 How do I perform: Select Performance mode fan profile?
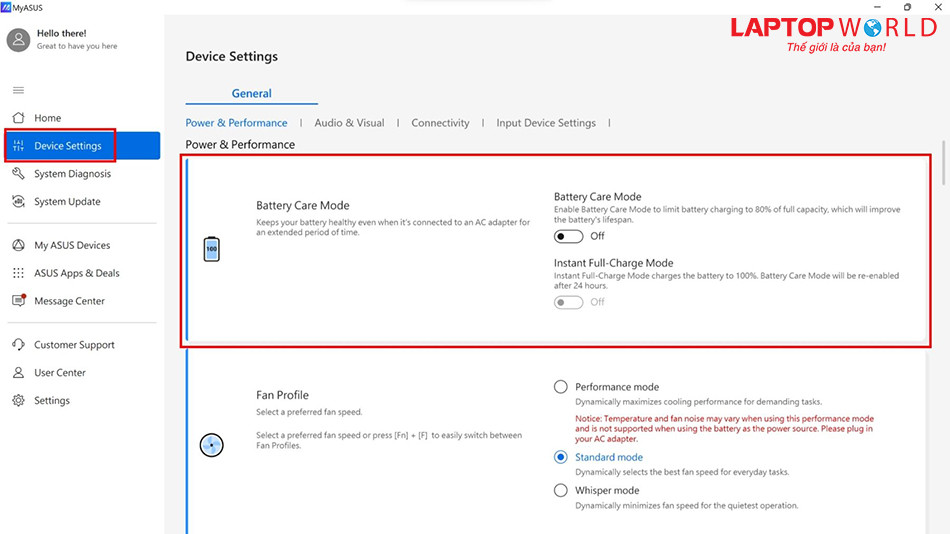point(561,387)
